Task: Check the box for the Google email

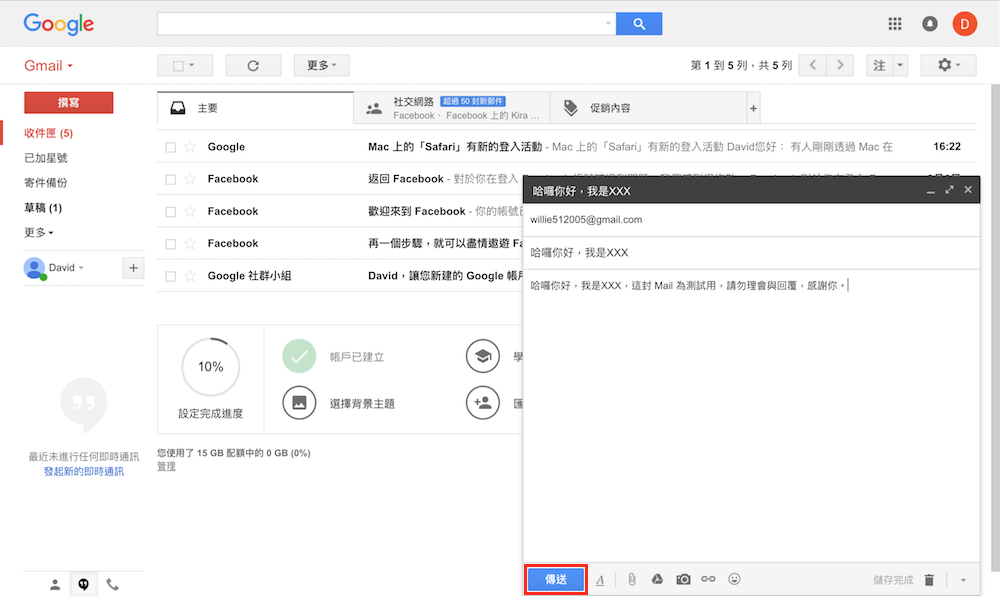Action: (x=170, y=147)
